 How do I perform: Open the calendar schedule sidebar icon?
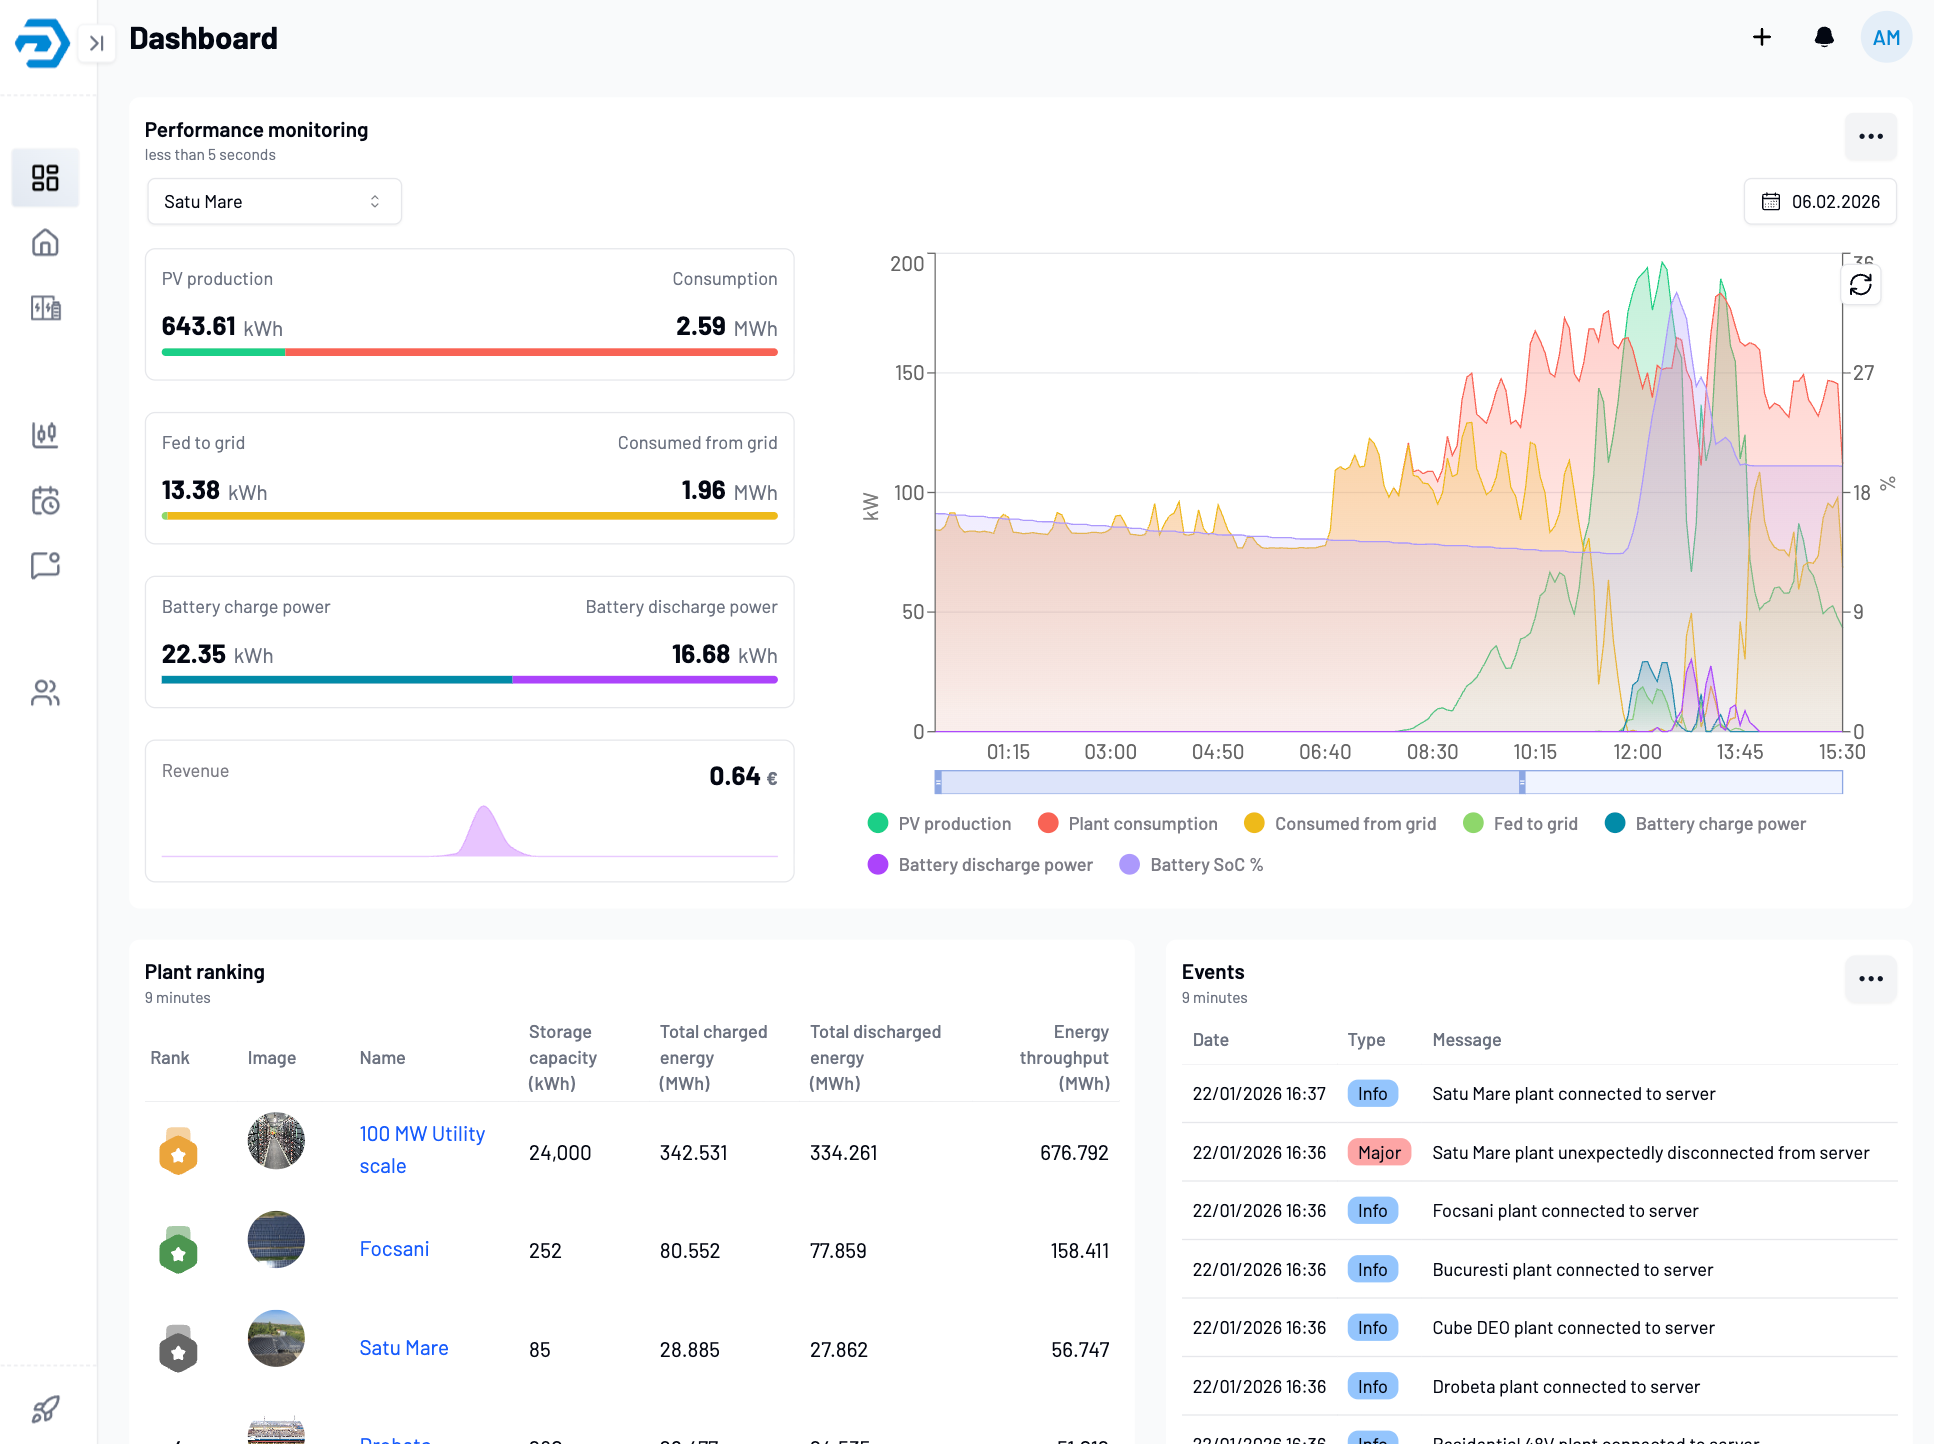(x=45, y=500)
